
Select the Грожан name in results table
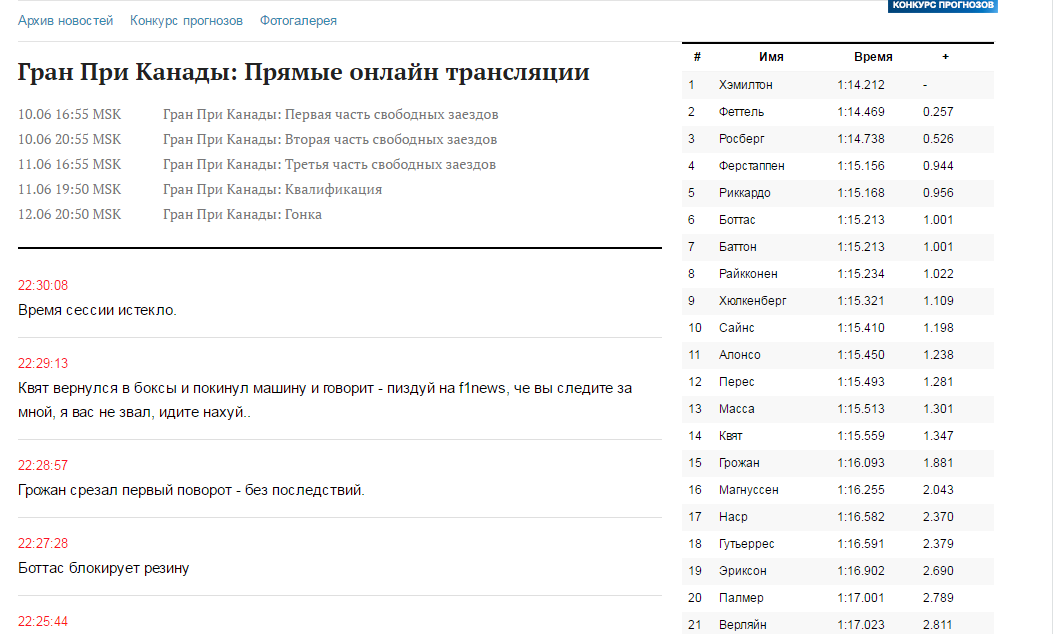739,463
